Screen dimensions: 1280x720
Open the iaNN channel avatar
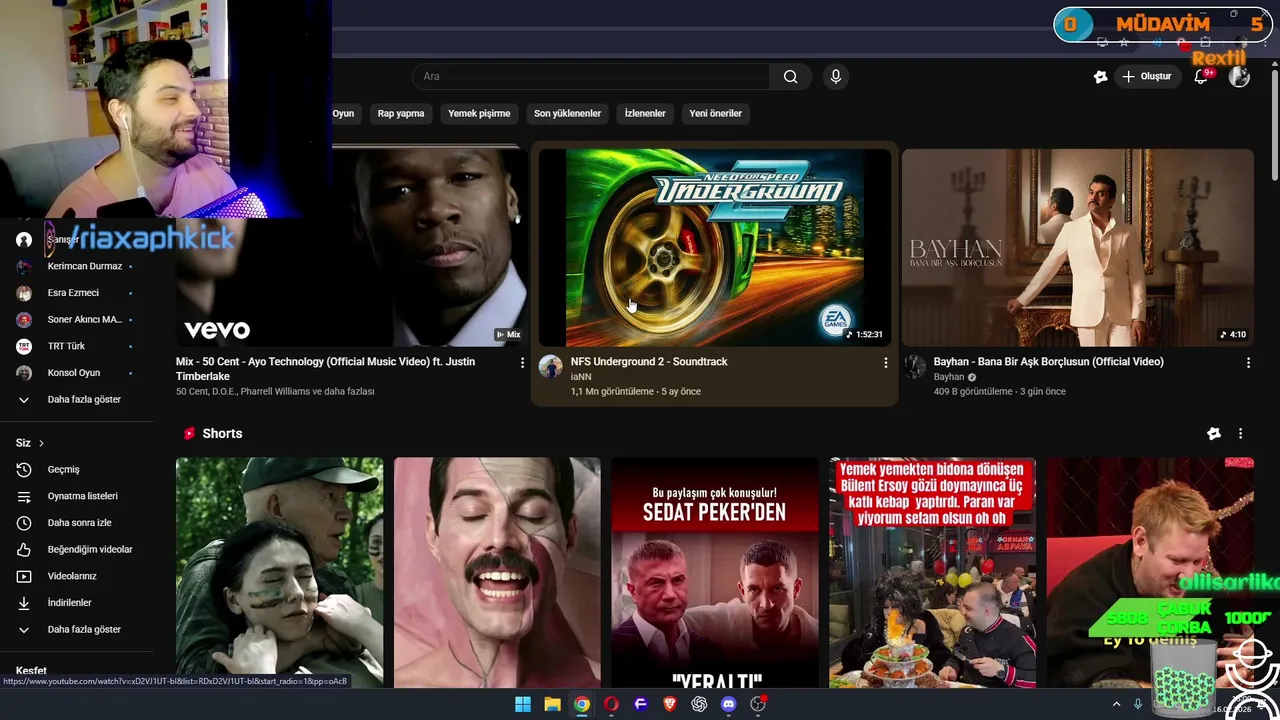(x=550, y=366)
